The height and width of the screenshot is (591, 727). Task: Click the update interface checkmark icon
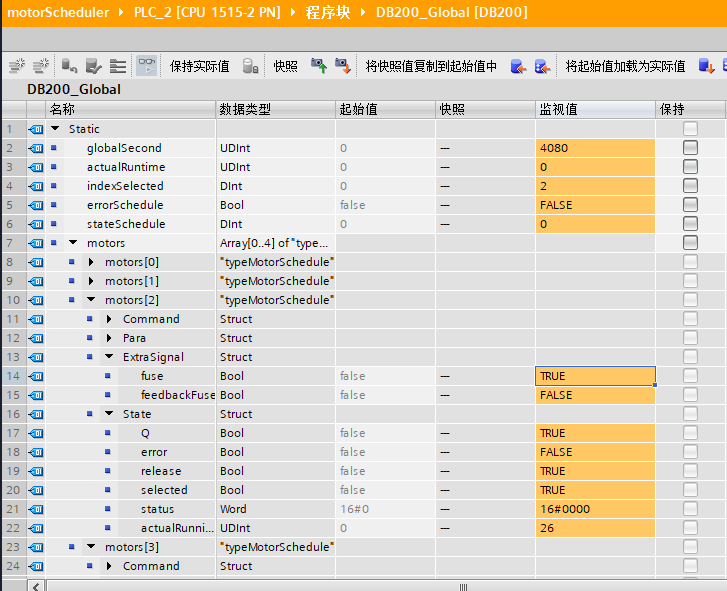pyautogui.click(x=94, y=66)
